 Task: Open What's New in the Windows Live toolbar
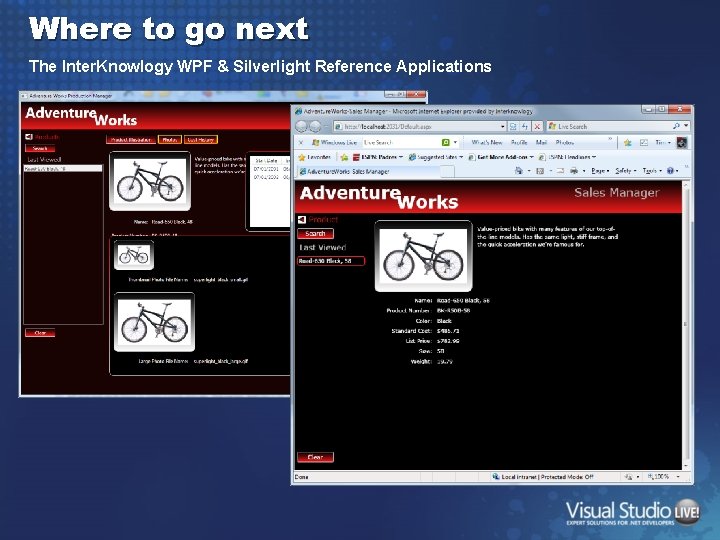487,143
